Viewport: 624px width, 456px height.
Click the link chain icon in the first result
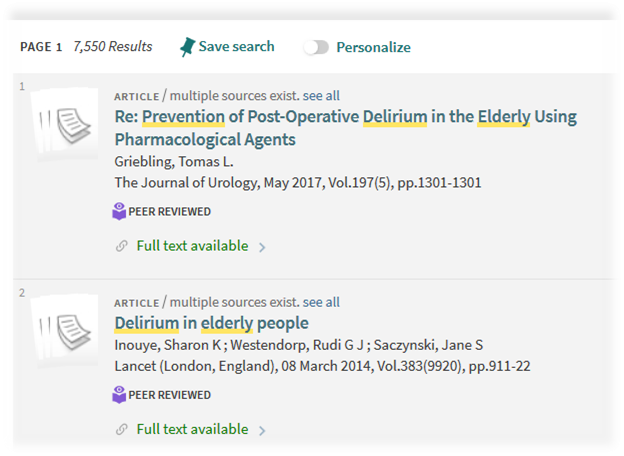point(121,246)
